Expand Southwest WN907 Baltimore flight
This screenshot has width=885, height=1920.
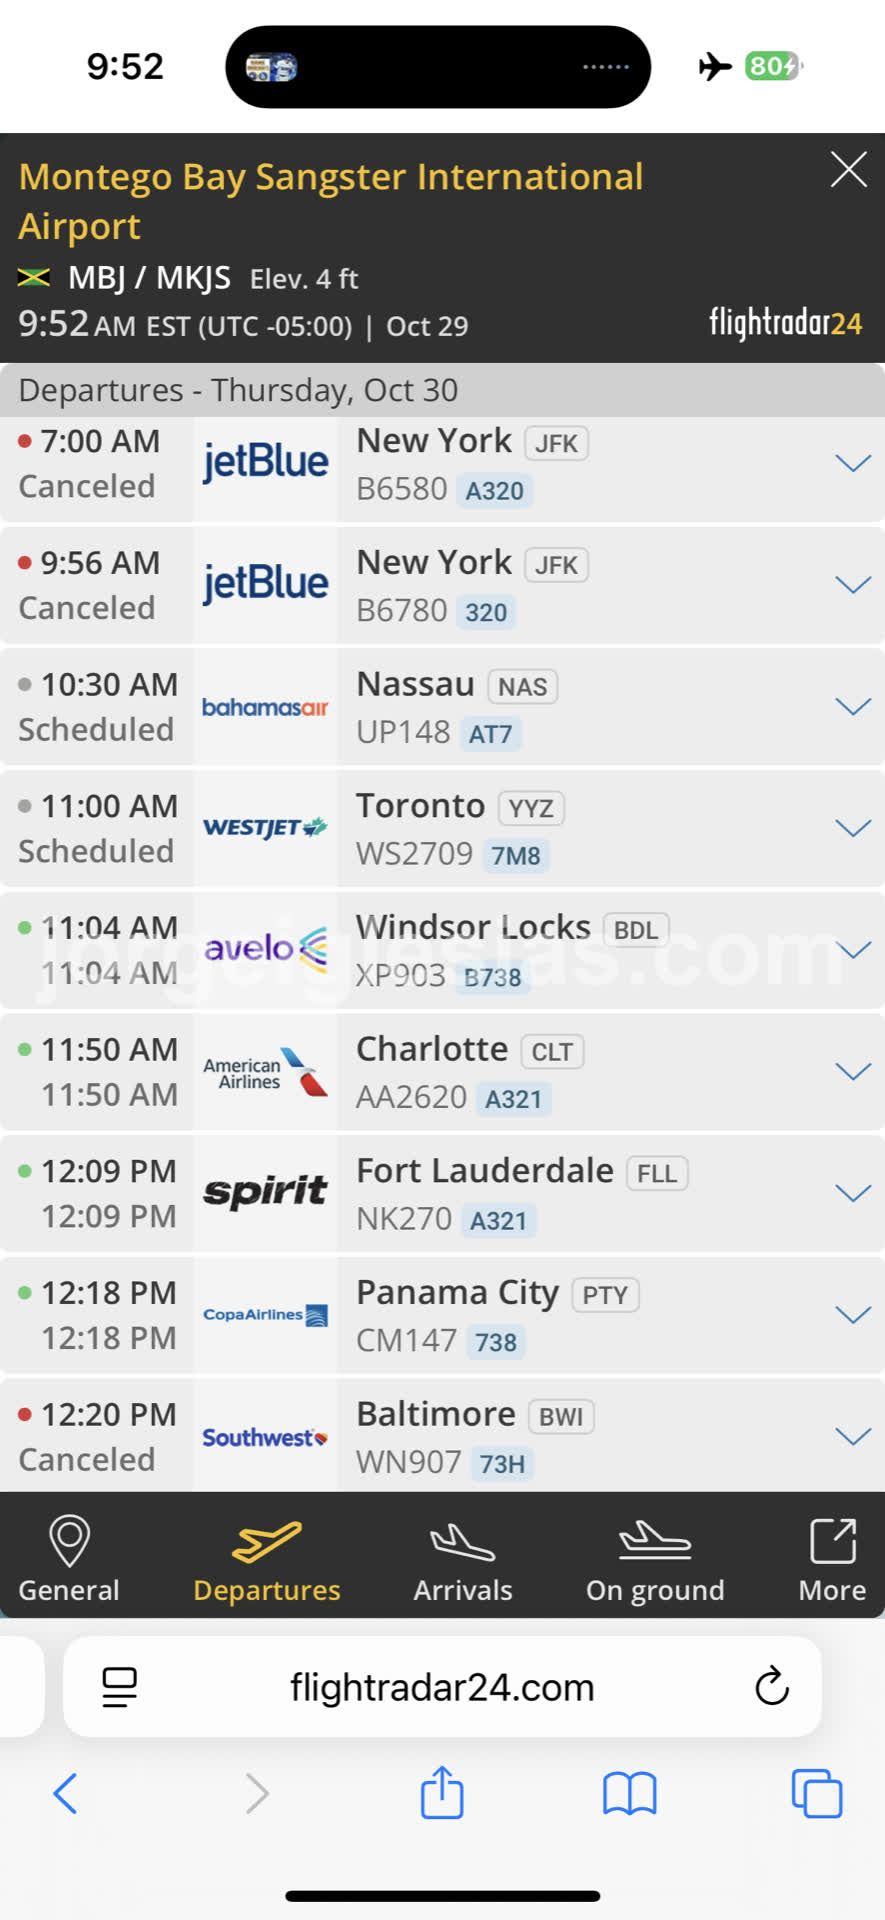[852, 1437]
